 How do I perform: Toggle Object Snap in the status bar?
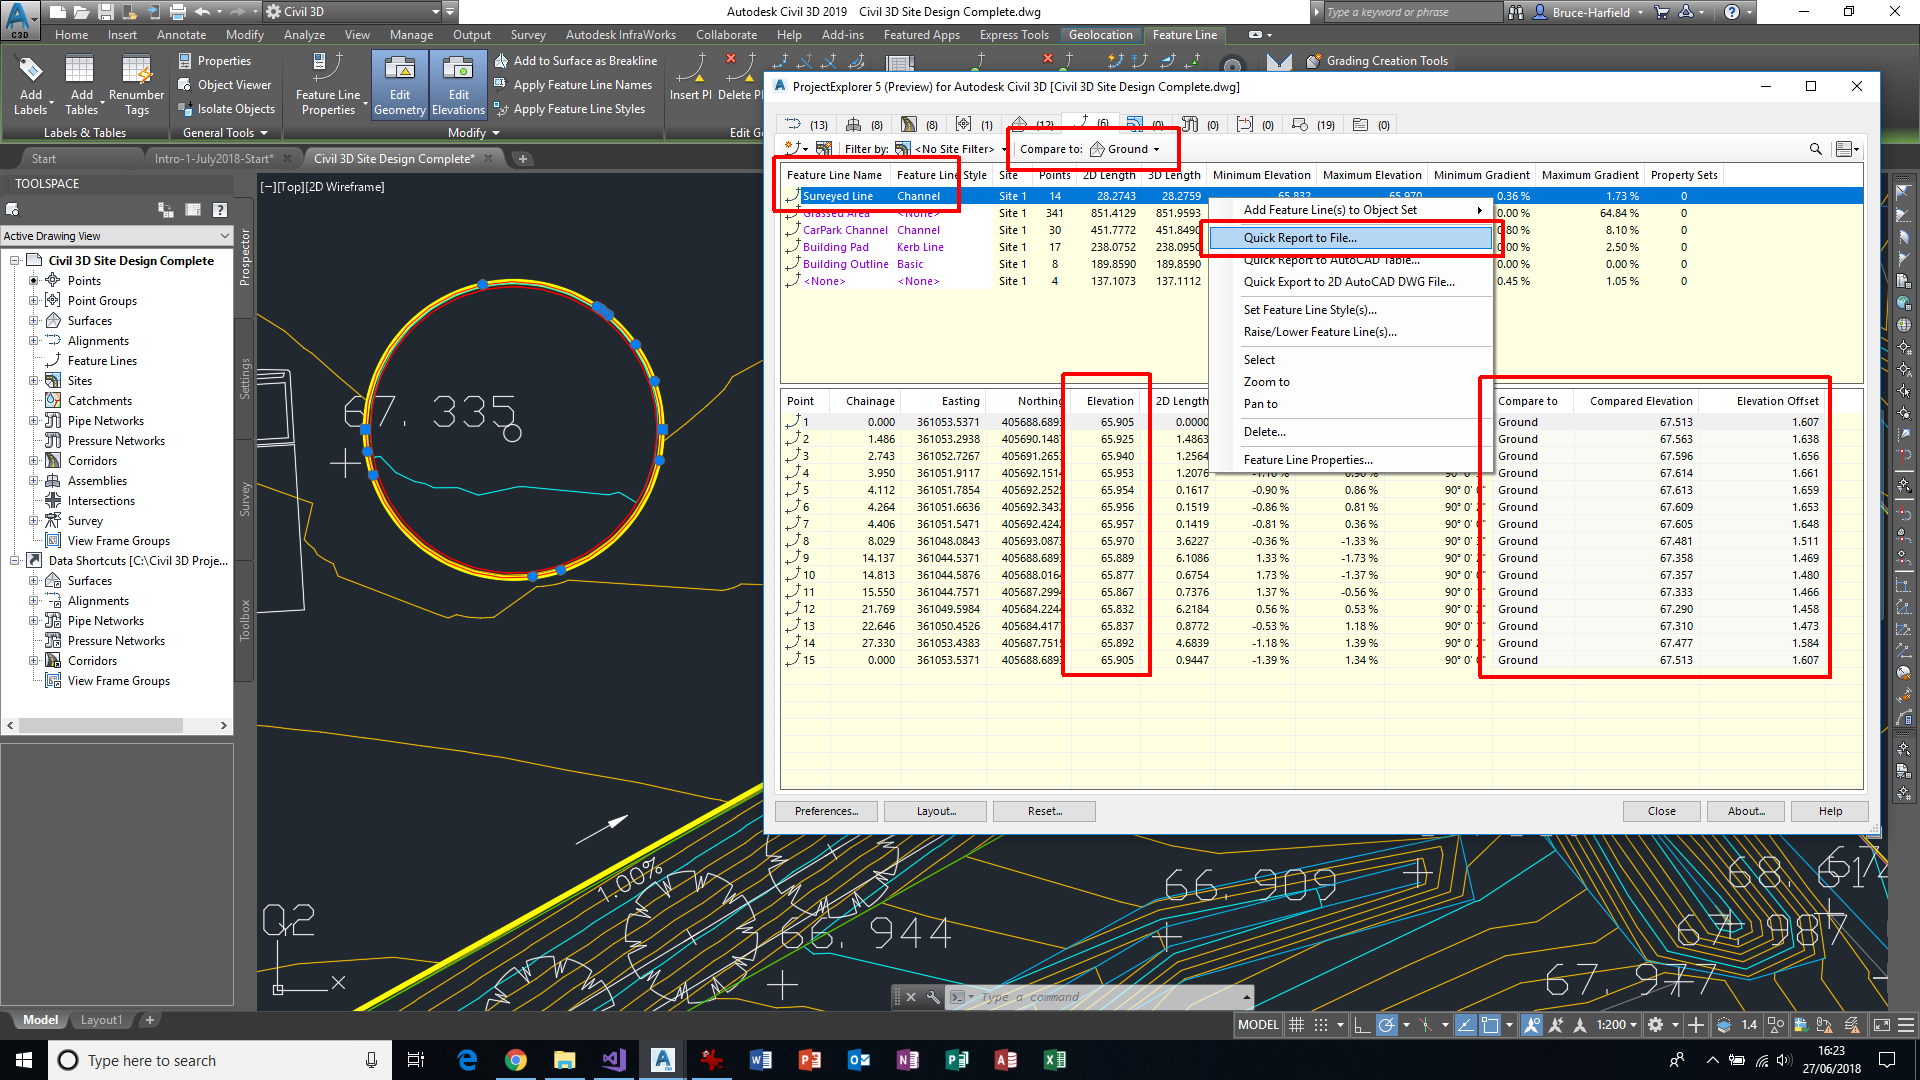click(1489, 1025)
